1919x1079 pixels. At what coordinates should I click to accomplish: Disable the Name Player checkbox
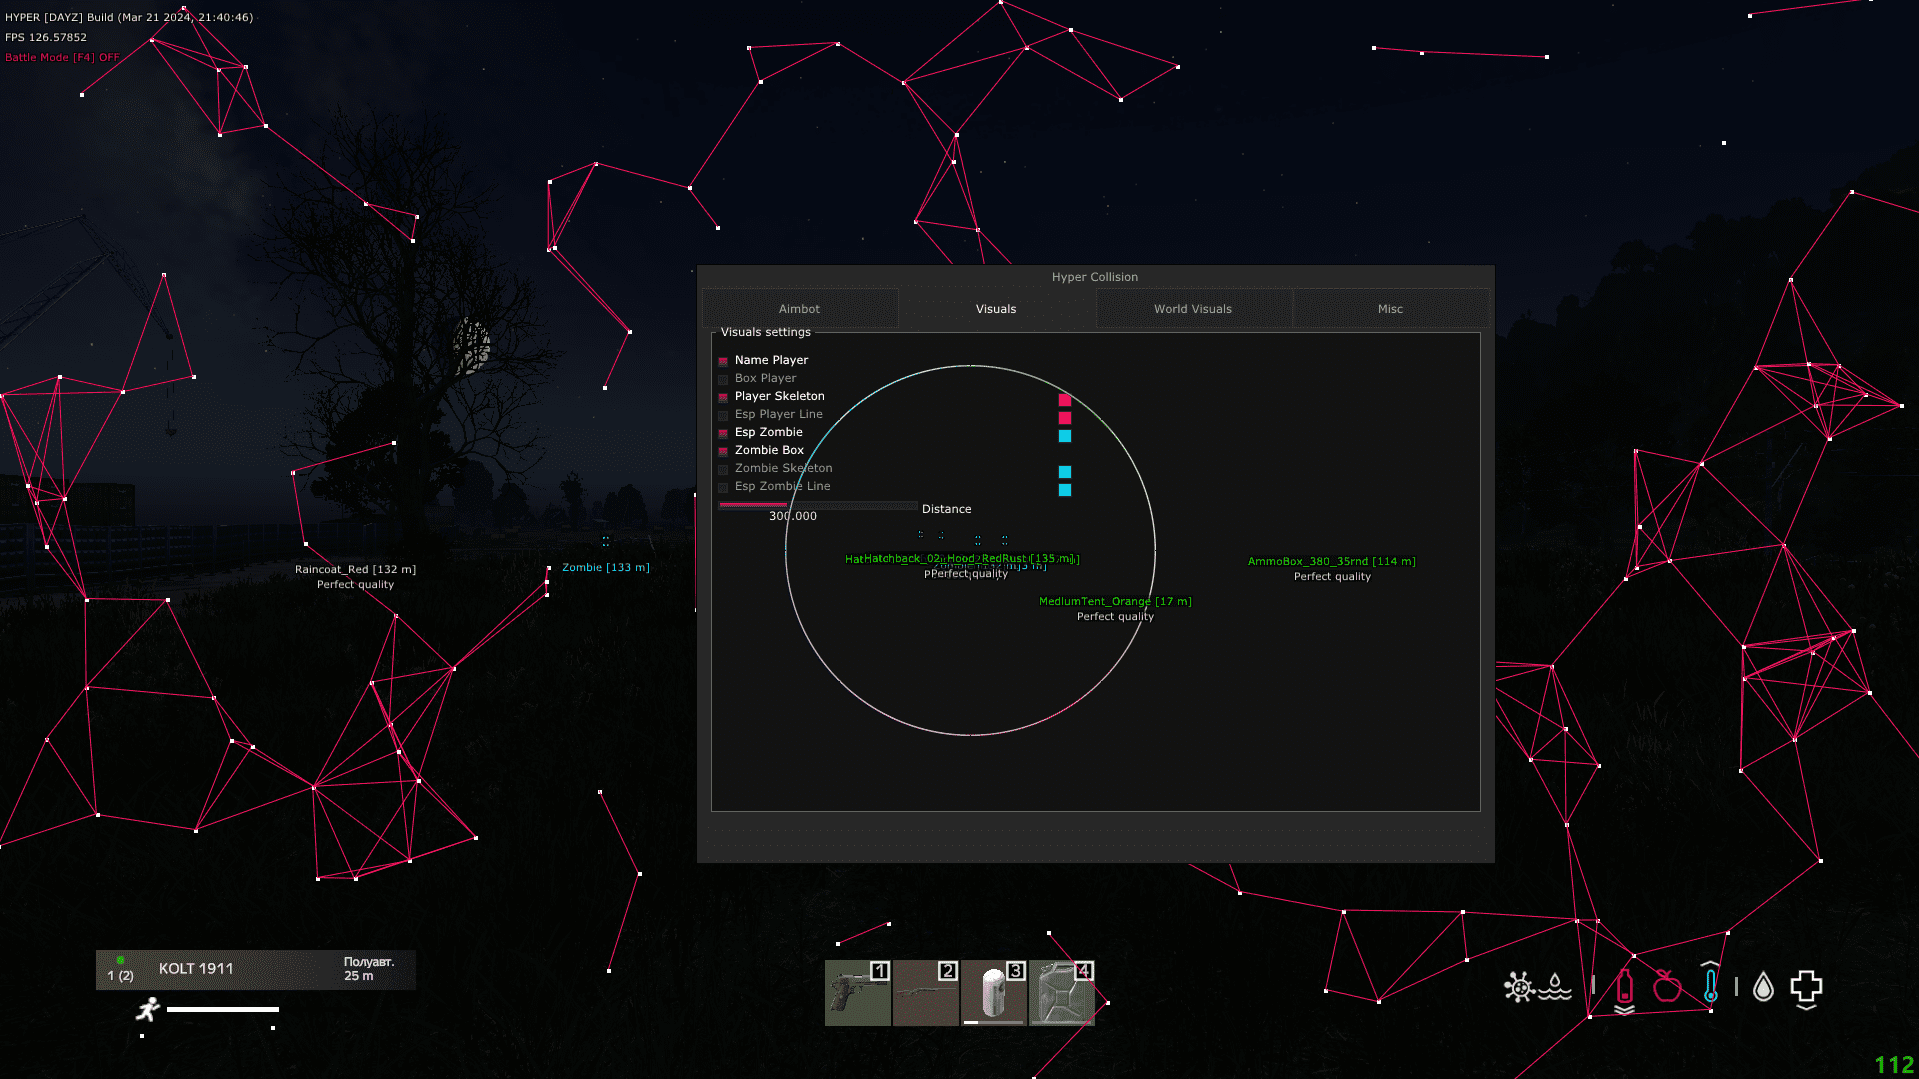tap(723, 361)
